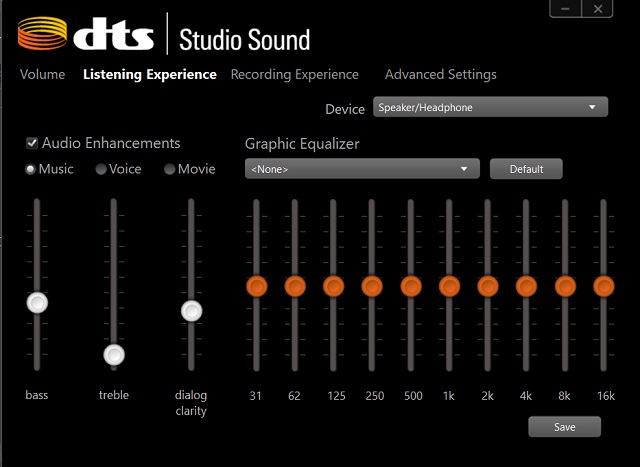Minimize the DTS Studio Sound window
The width and height of the screenshot is (640, 467).
tap(565, 9)
